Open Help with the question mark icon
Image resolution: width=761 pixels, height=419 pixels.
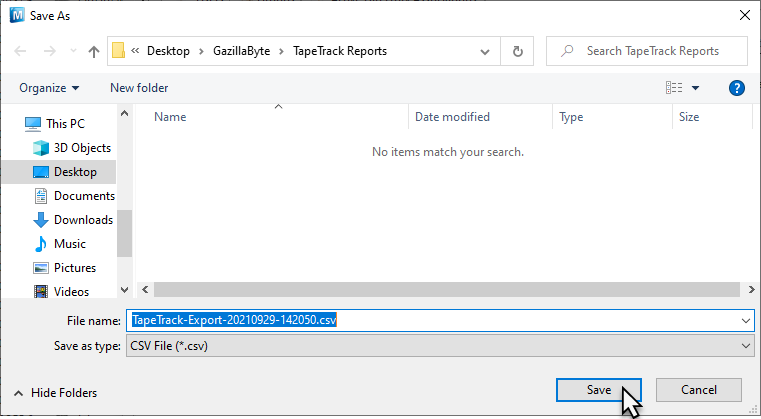point(736,88)
